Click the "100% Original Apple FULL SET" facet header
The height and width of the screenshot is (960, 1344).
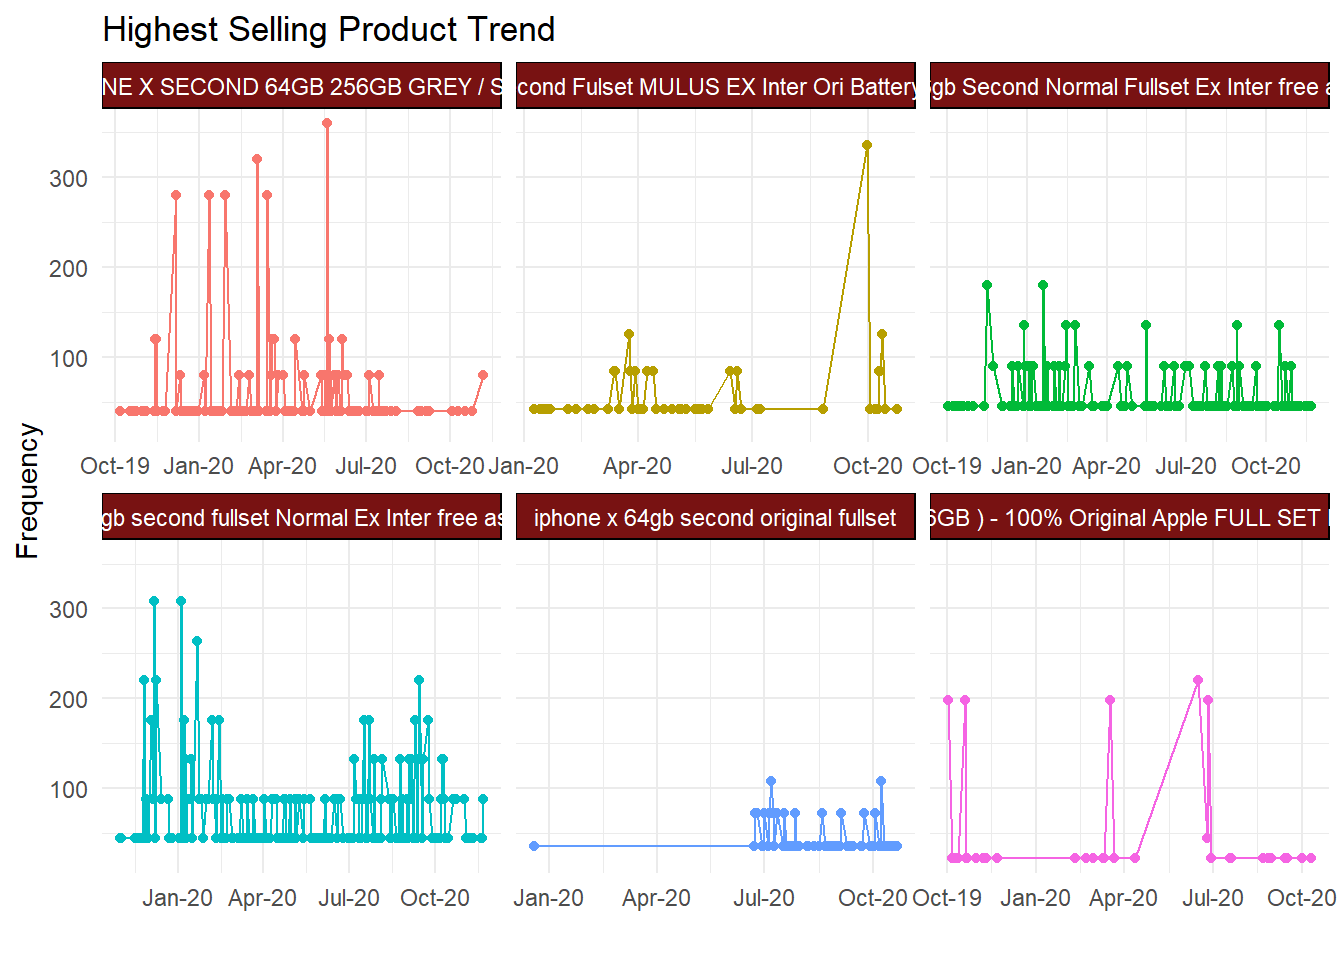[x=1129, y=518]
